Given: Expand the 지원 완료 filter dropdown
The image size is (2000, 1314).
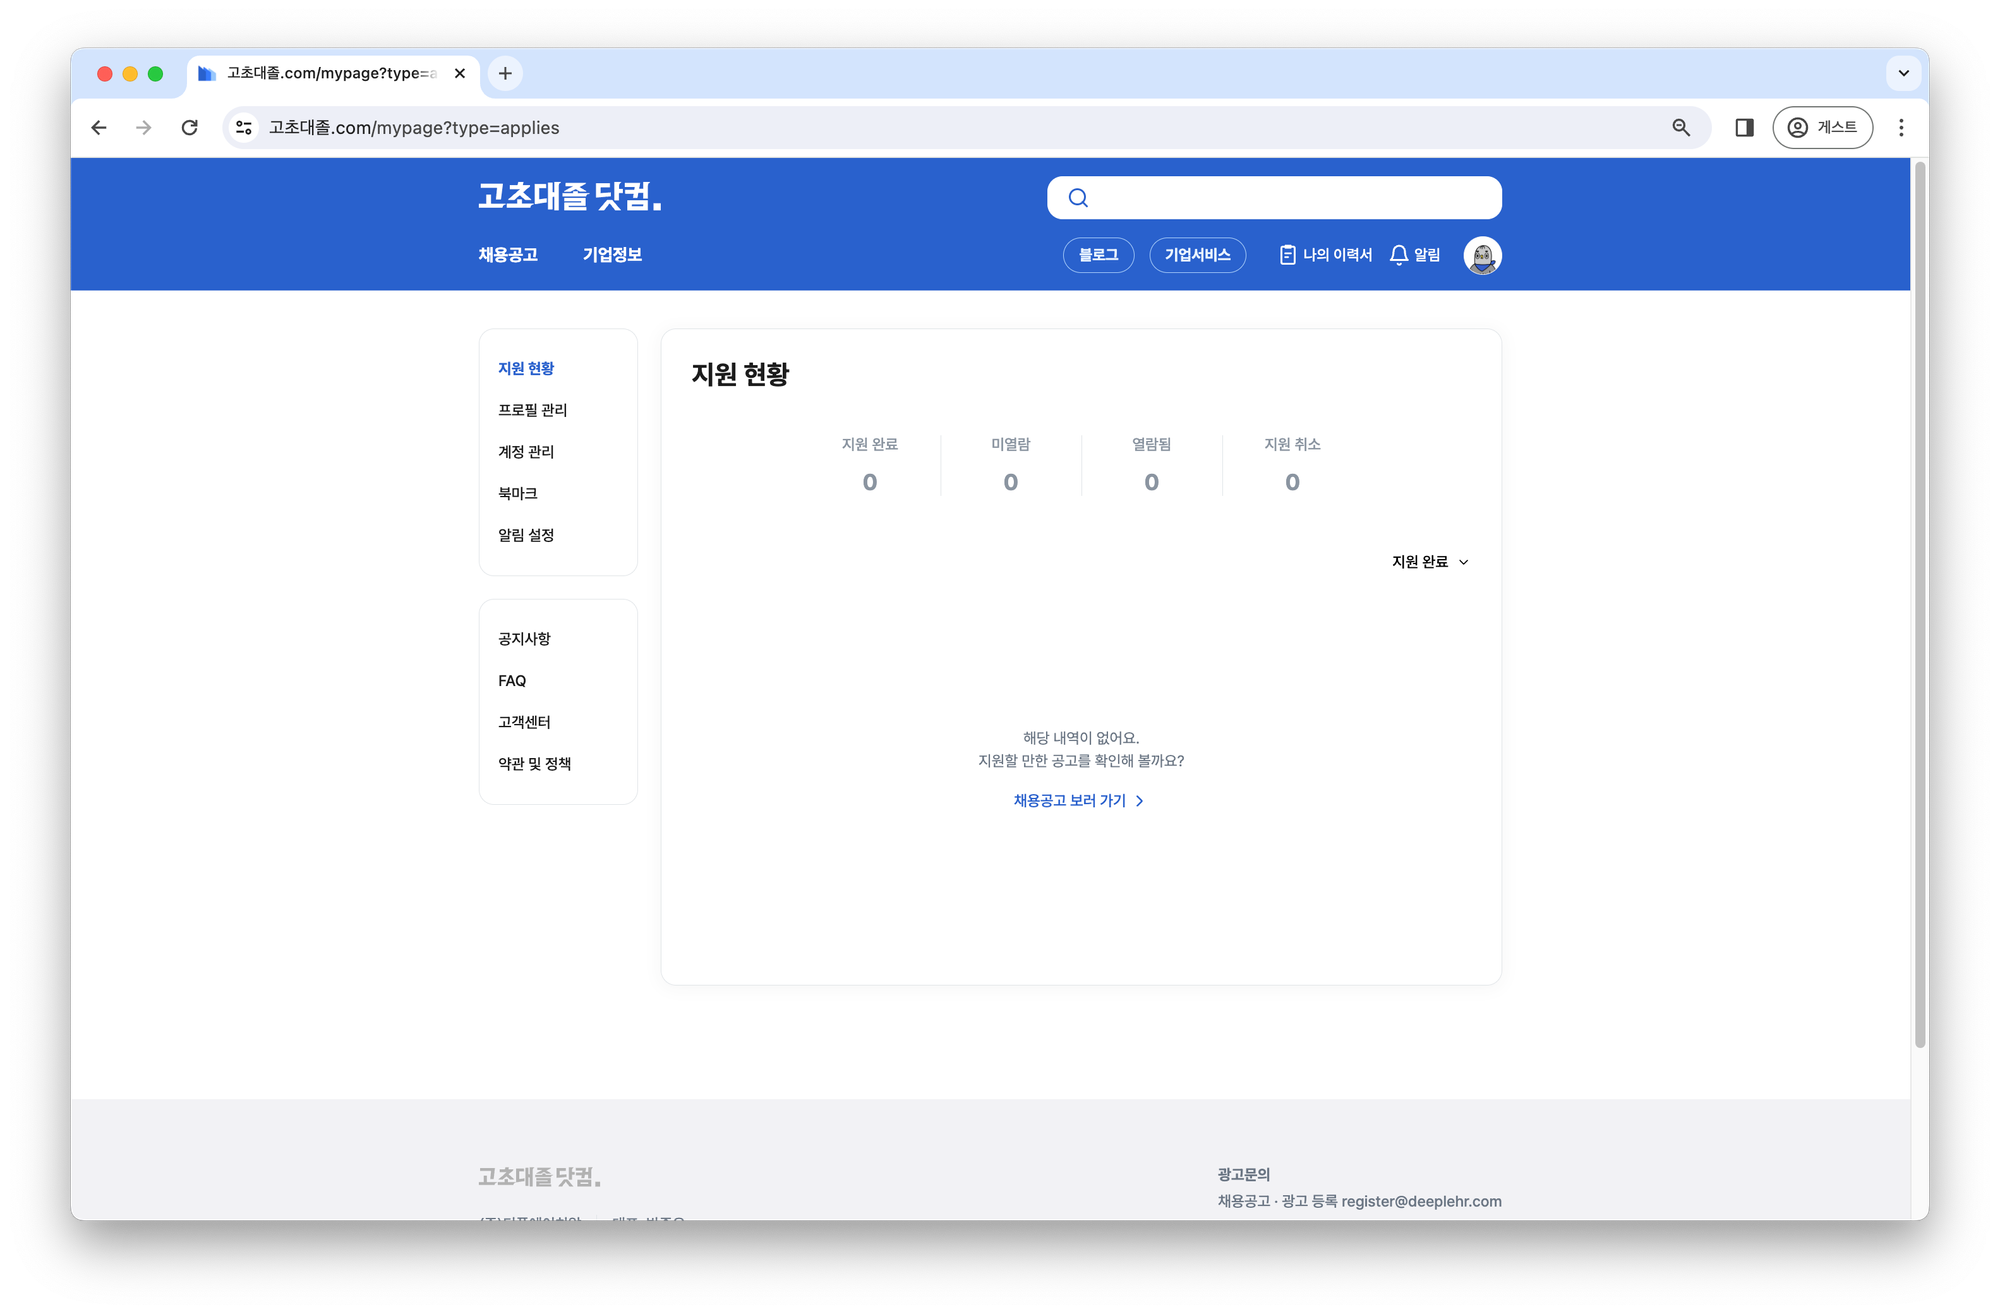Looking at the screenshot, I should [x=1430, y=562].
